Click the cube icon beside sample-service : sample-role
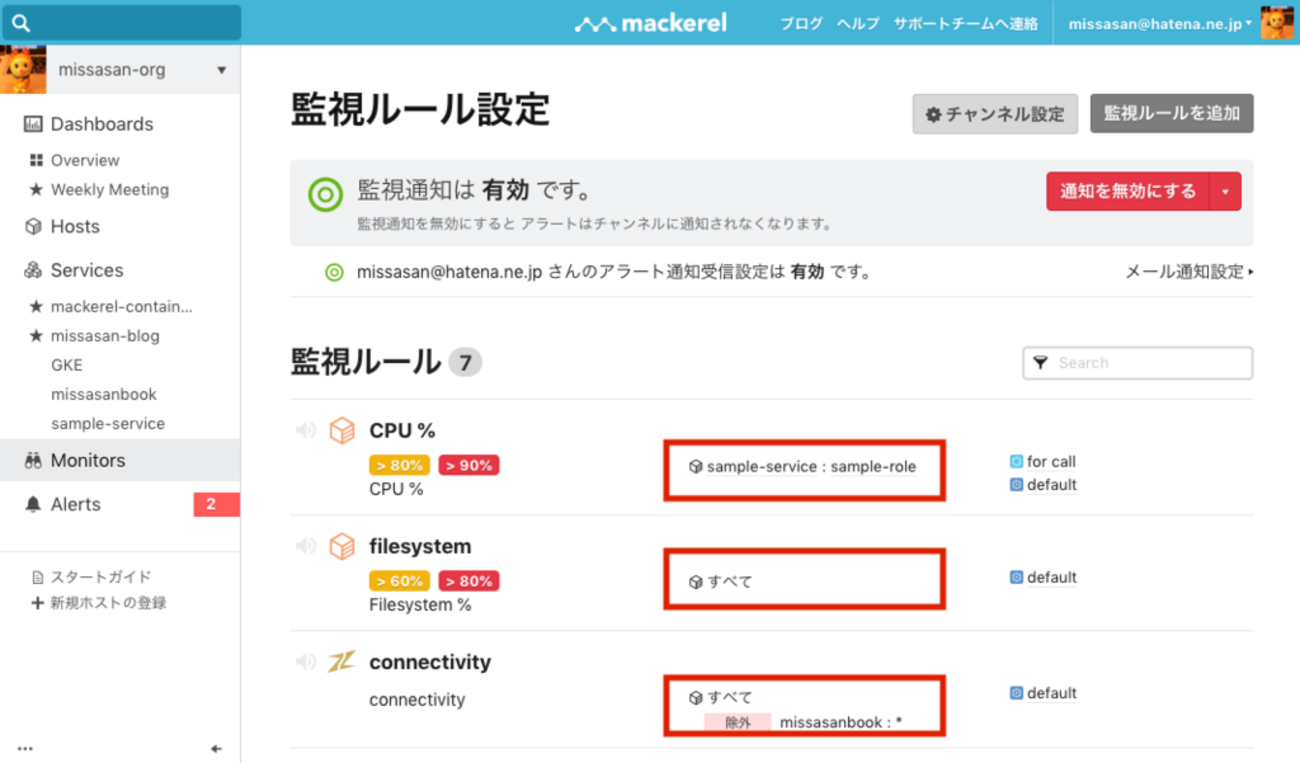 coord(695,467)
